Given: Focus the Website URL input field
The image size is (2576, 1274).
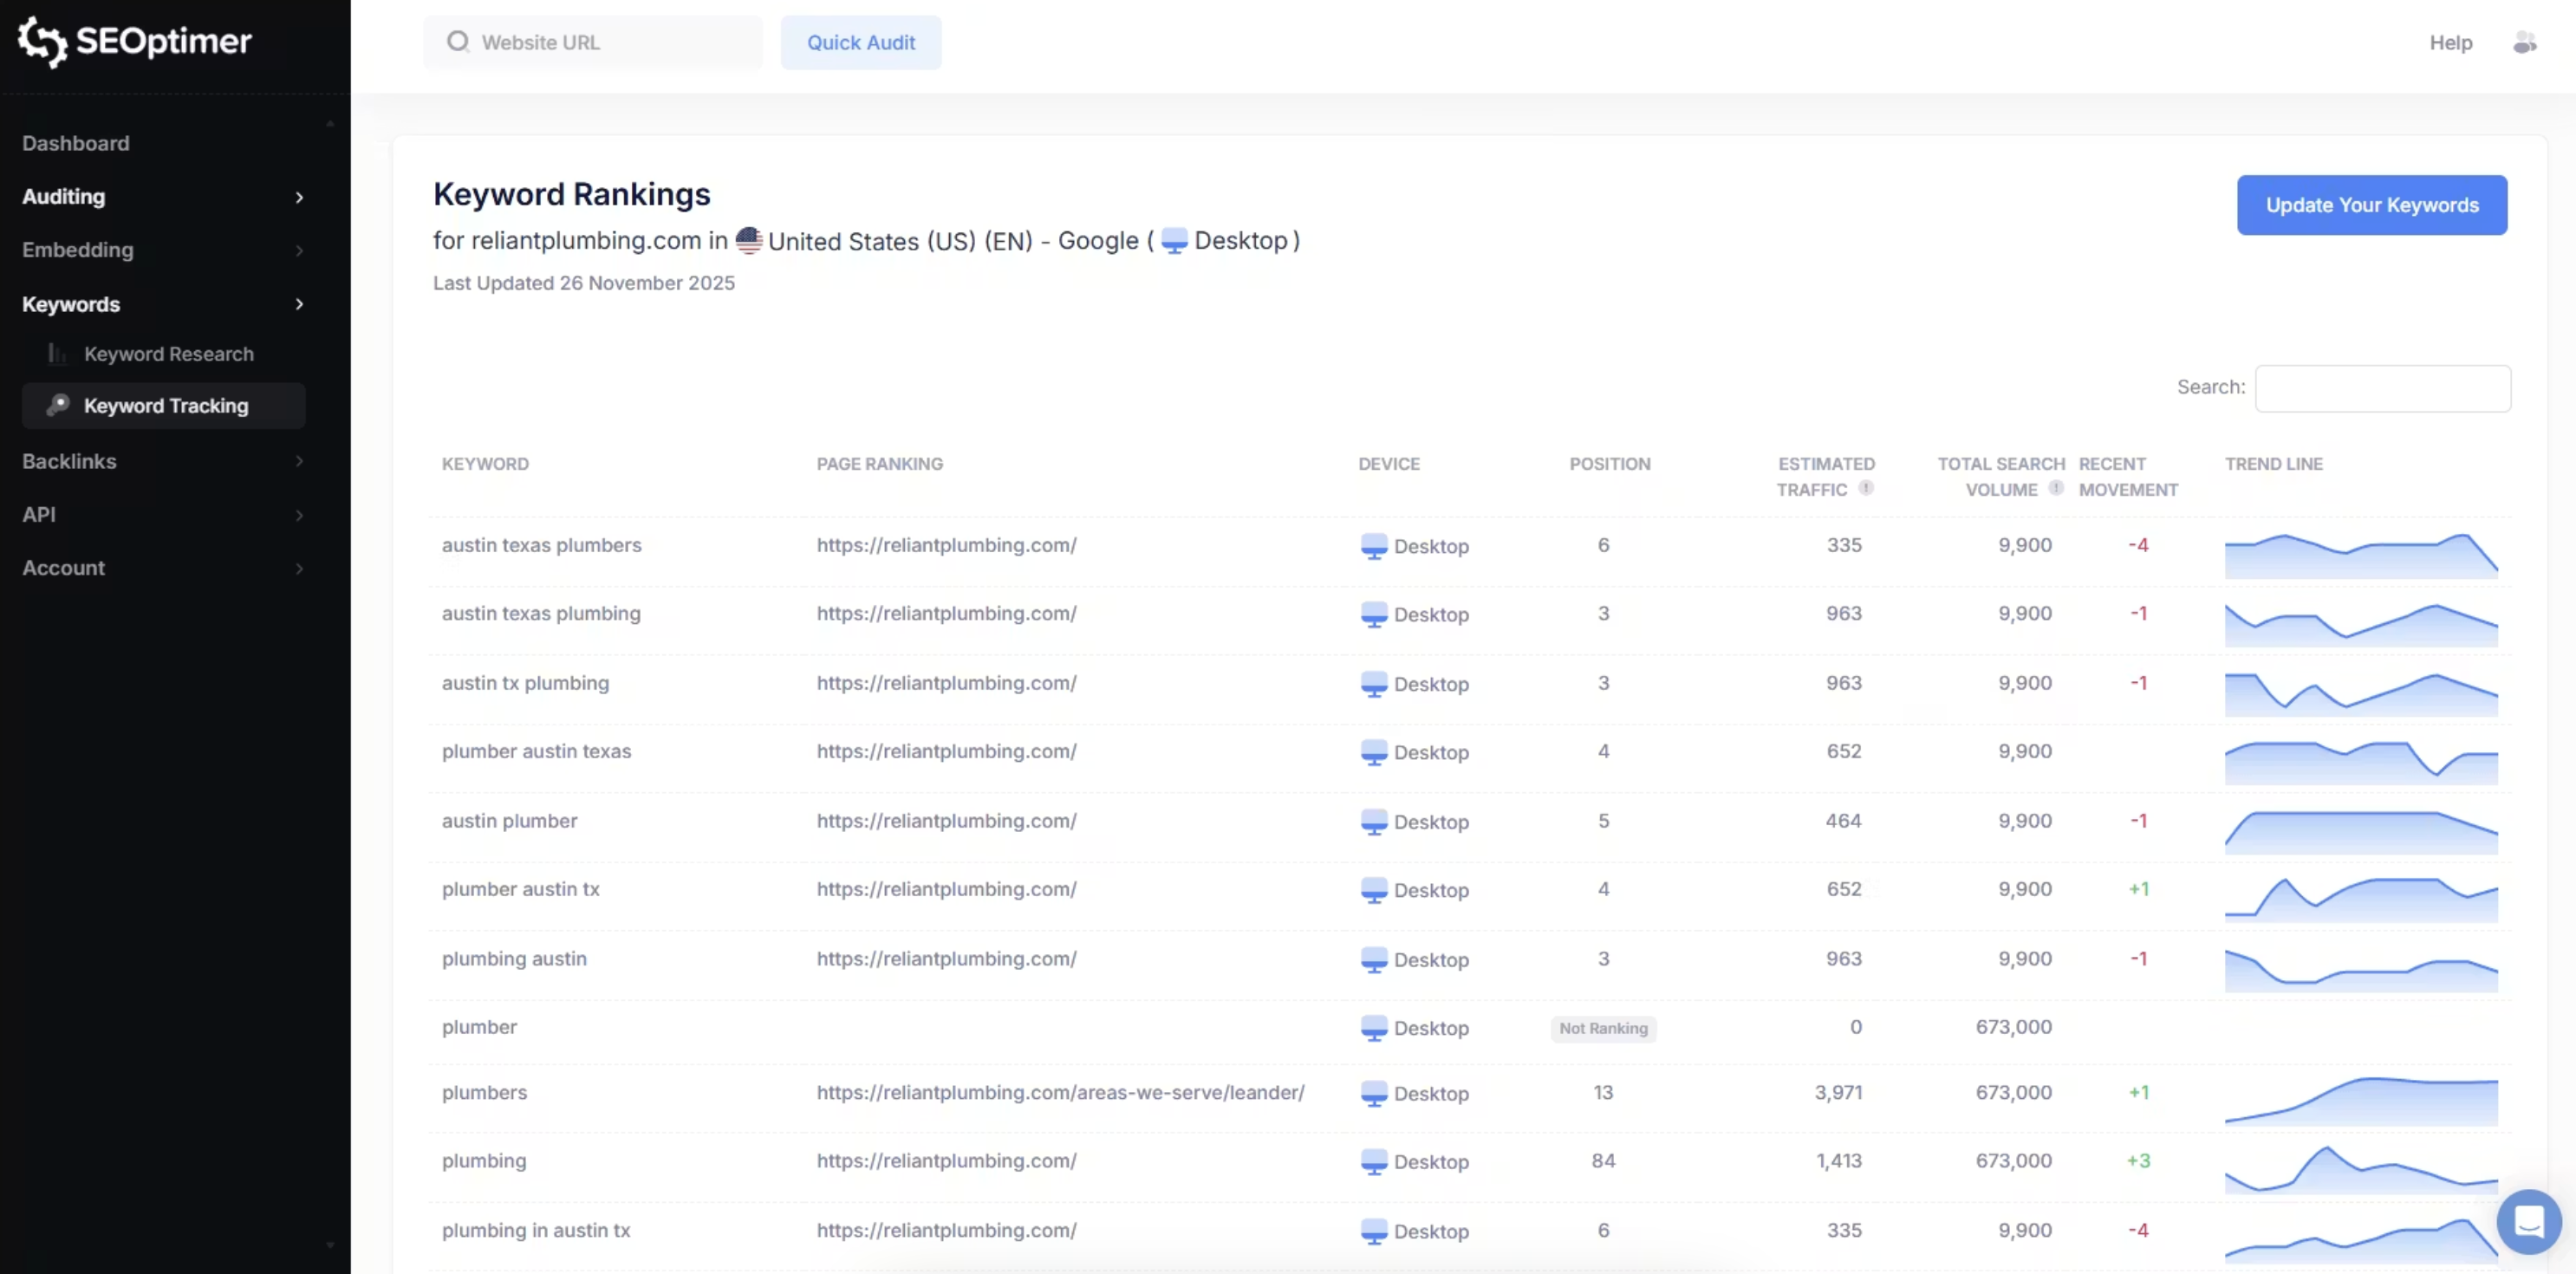Looking at the screenshot, I should pyautogui.click(x=593, y=42).
